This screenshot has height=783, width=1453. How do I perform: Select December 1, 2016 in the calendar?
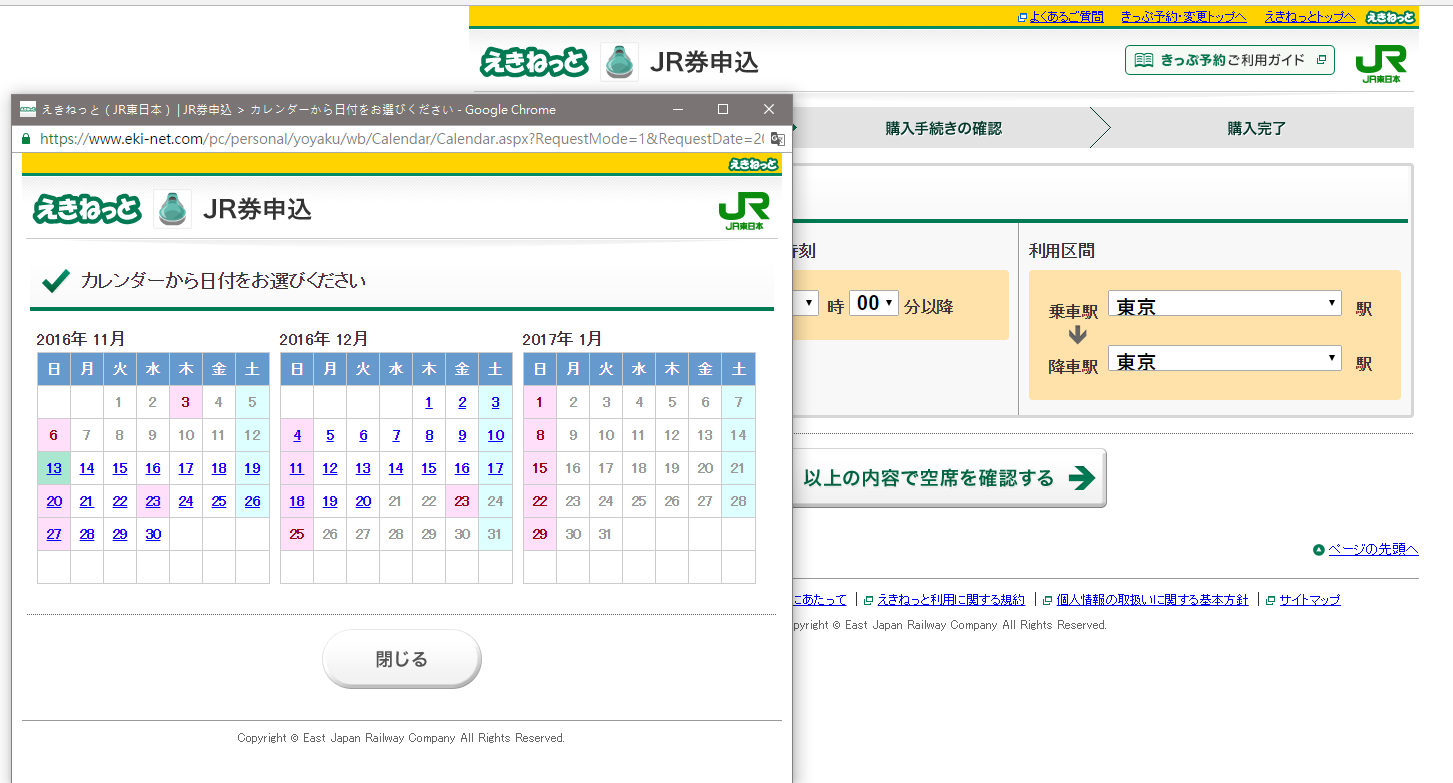[x=429, y=402]
